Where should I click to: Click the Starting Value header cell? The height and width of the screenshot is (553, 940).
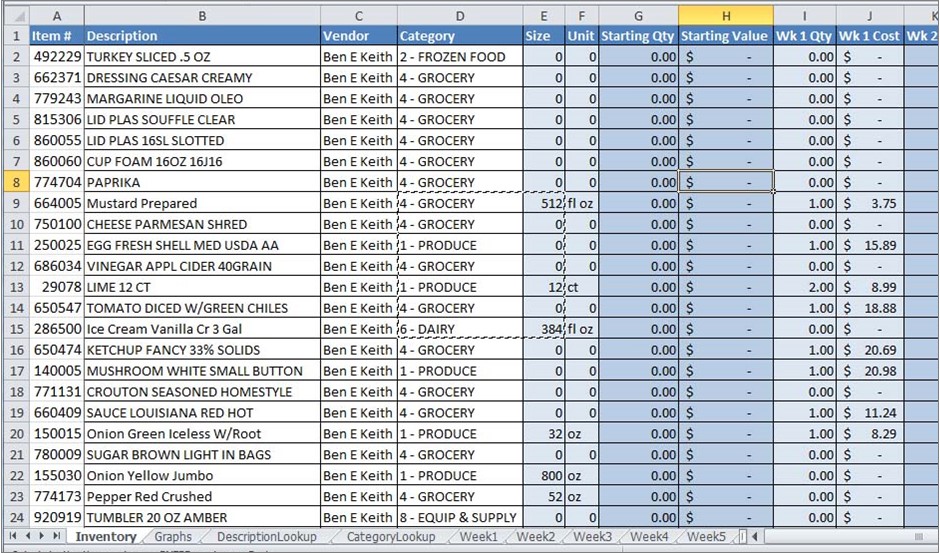[725, 36]
